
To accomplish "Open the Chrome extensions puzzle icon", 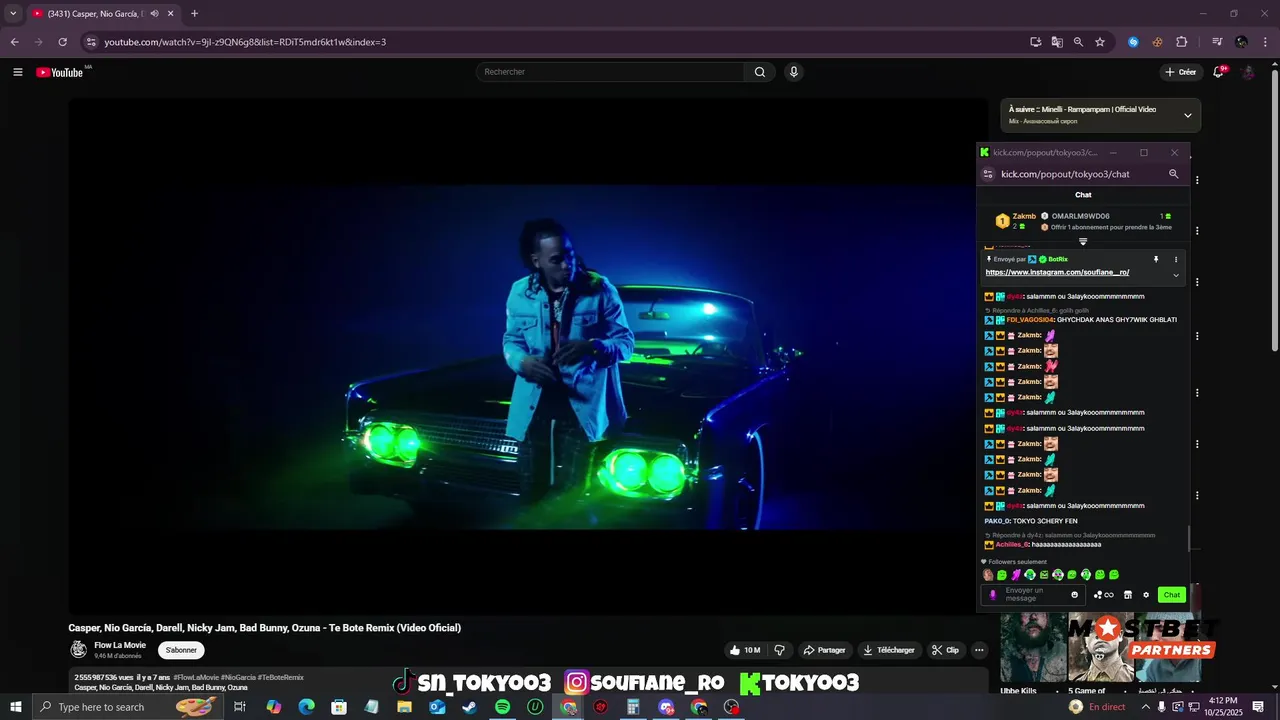I will click(1181, 42).
